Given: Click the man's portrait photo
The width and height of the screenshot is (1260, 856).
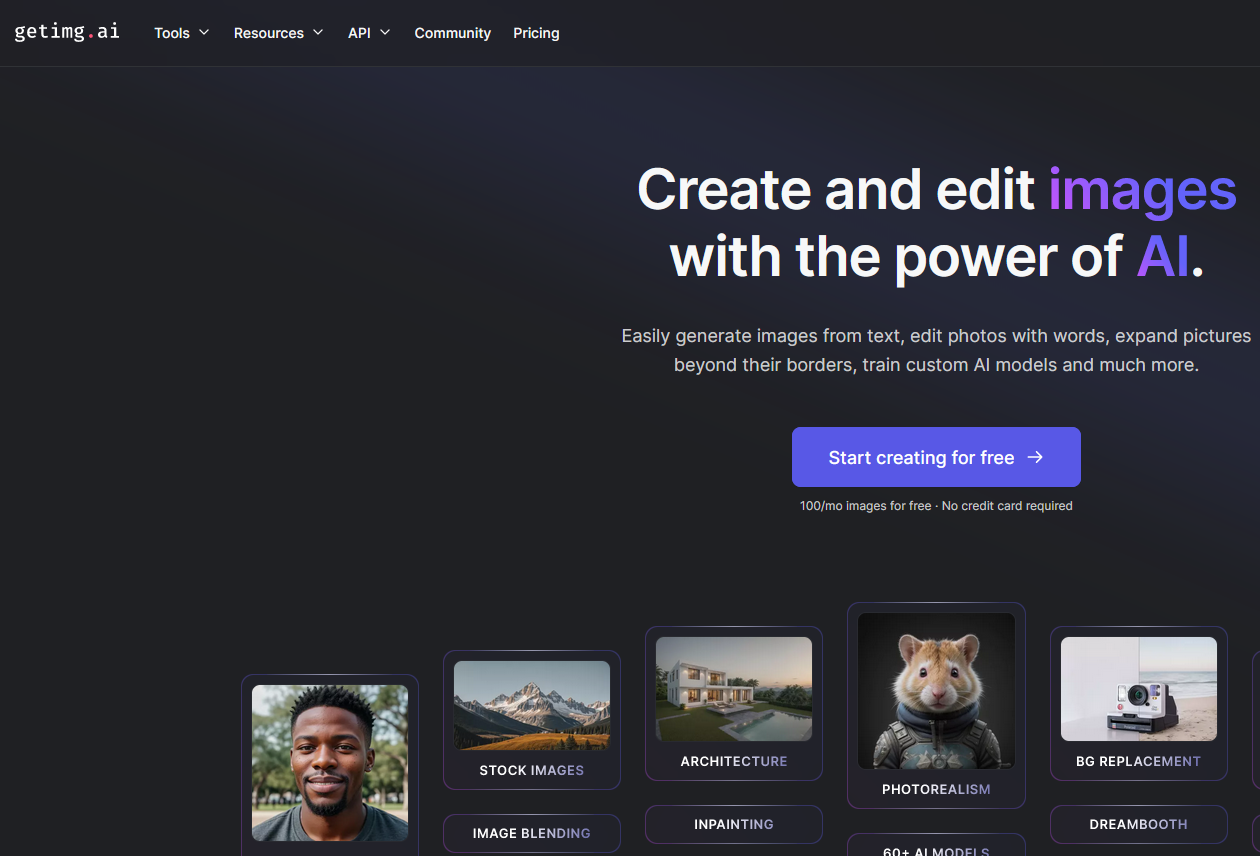Looking at the screenshot, I should [330, 763].
